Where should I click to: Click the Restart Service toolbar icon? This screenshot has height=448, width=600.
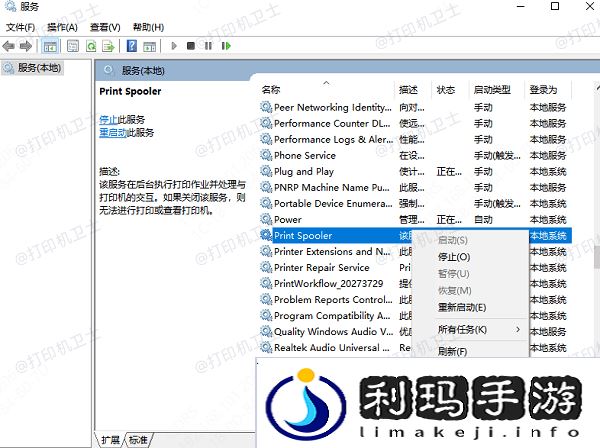coord(224,46)
